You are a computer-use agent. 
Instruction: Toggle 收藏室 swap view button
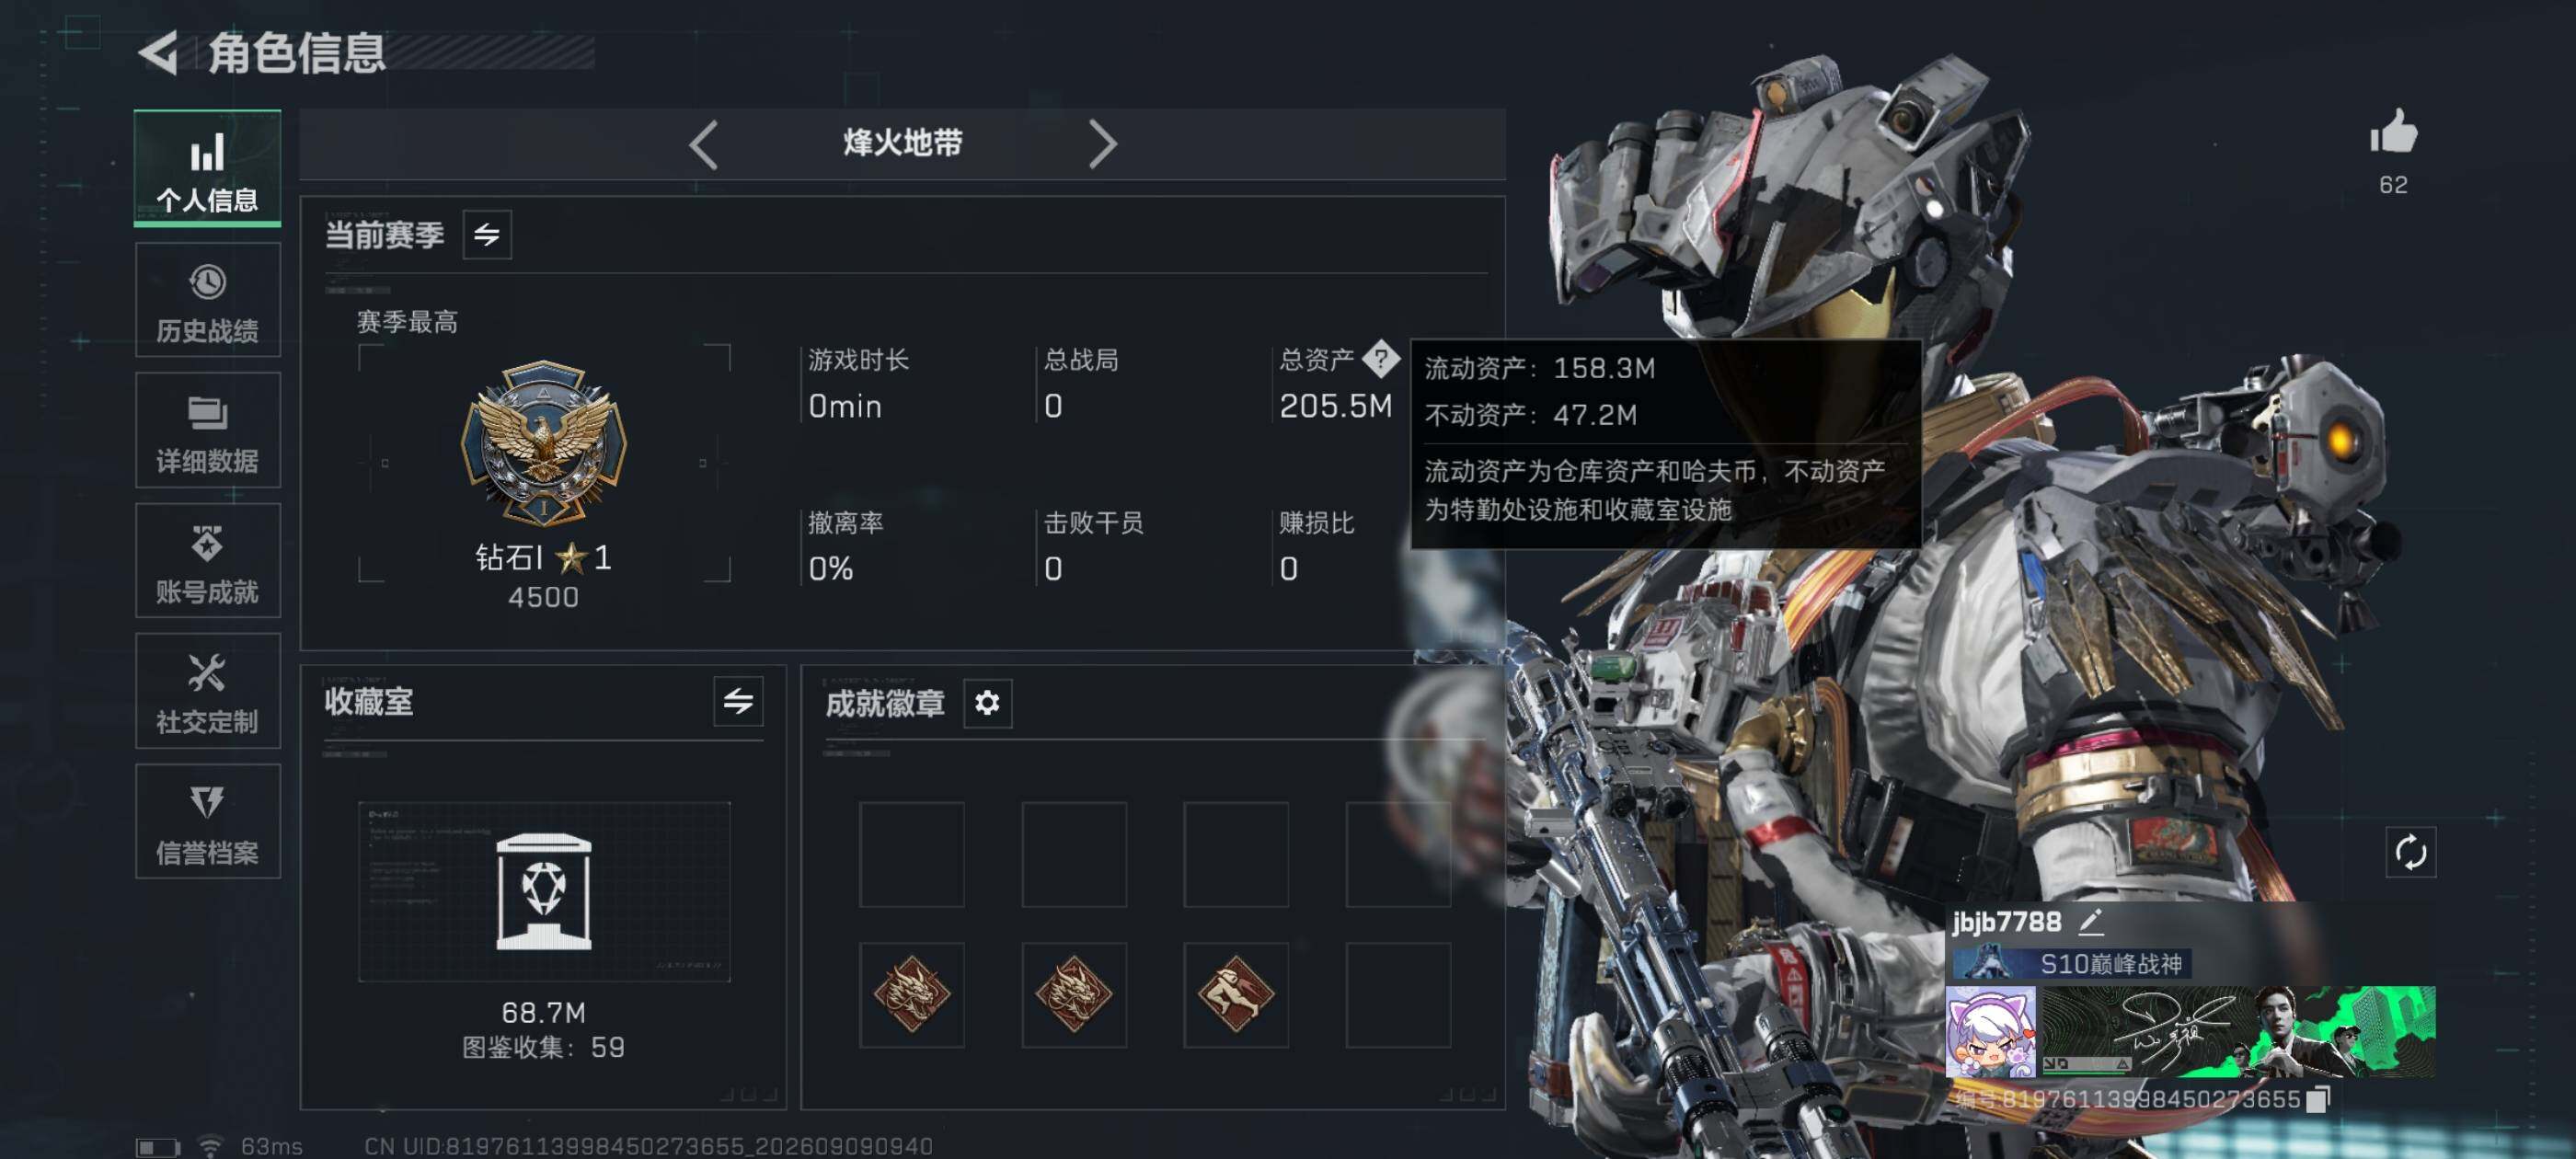pos(738,701)
